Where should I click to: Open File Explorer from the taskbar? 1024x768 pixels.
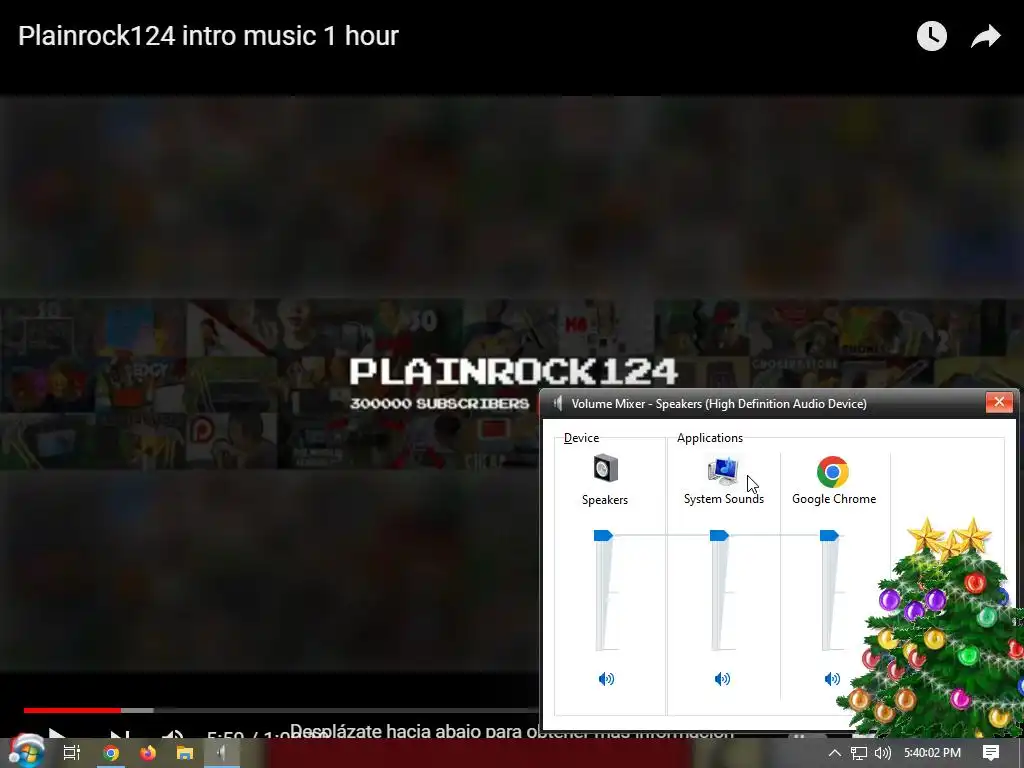(185, 753)
